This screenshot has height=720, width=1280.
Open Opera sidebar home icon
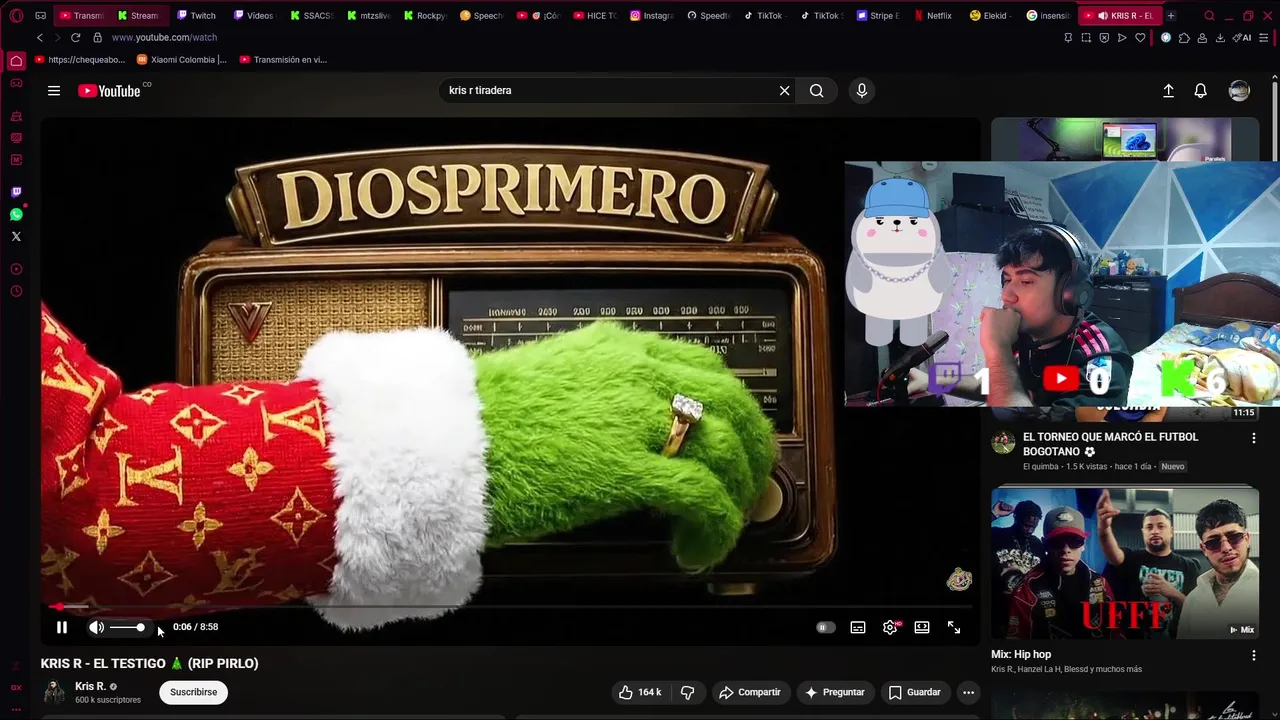click(x=16, y=61)
